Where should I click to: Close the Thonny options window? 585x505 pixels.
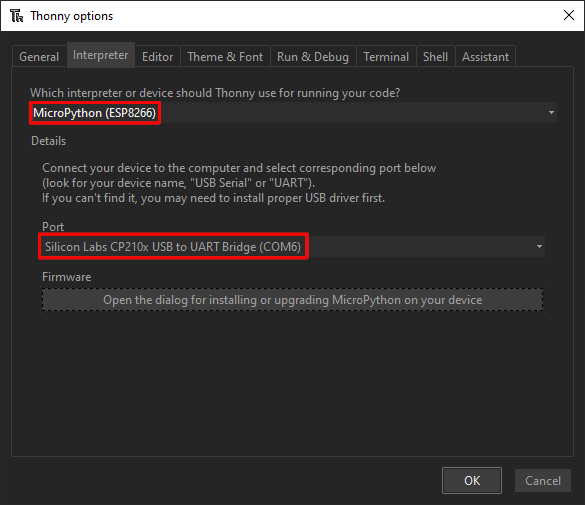click(x=569, y=15)
